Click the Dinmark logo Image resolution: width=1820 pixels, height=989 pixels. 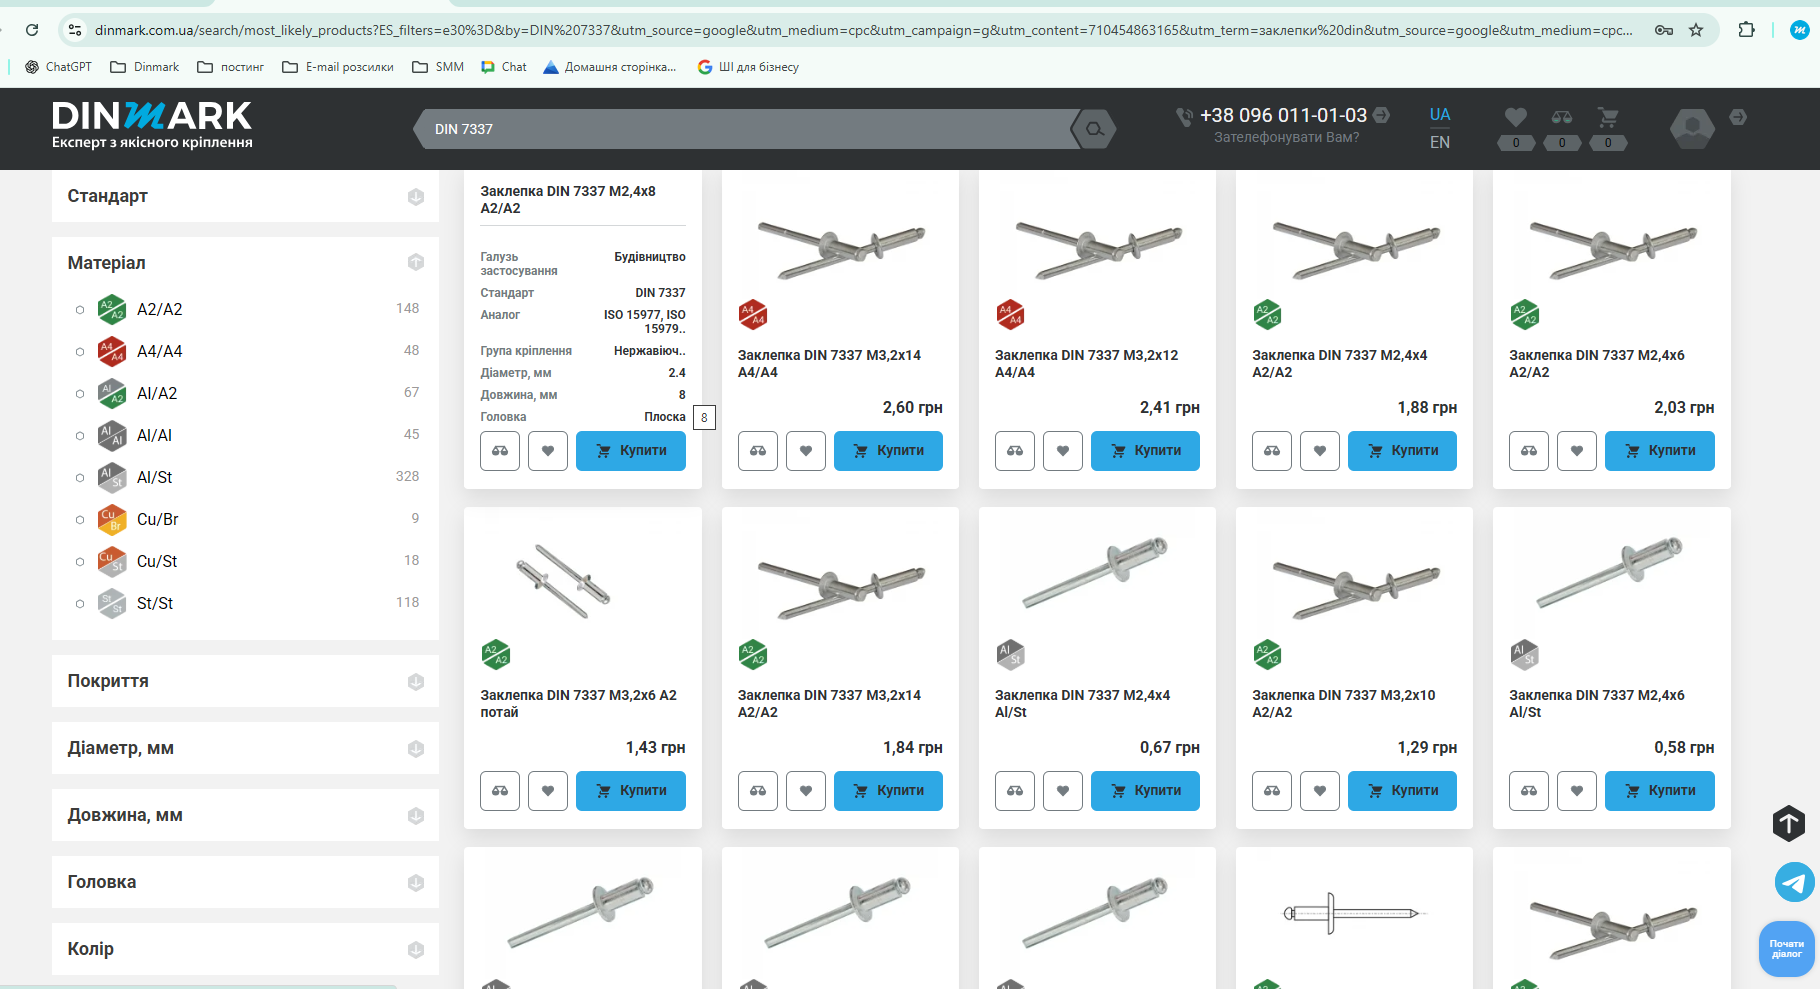[x=152, y=125]
